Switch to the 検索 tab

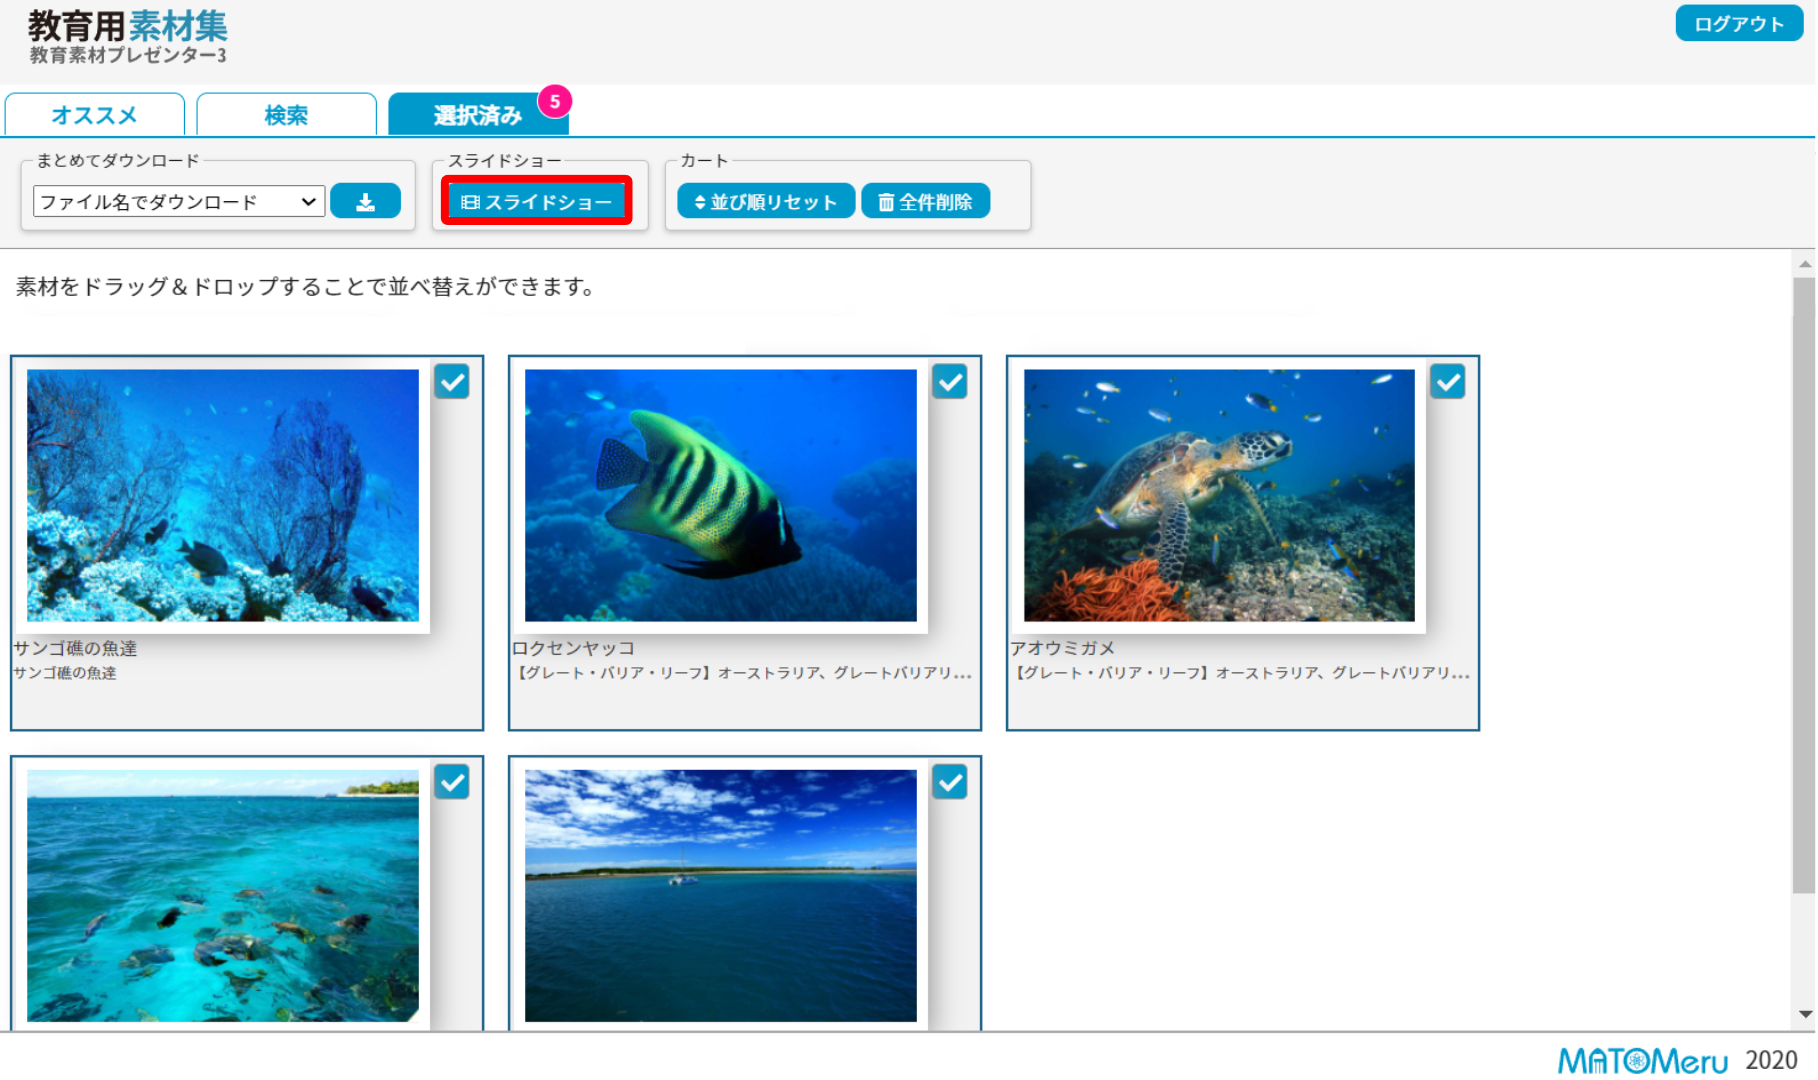[287, 115]
